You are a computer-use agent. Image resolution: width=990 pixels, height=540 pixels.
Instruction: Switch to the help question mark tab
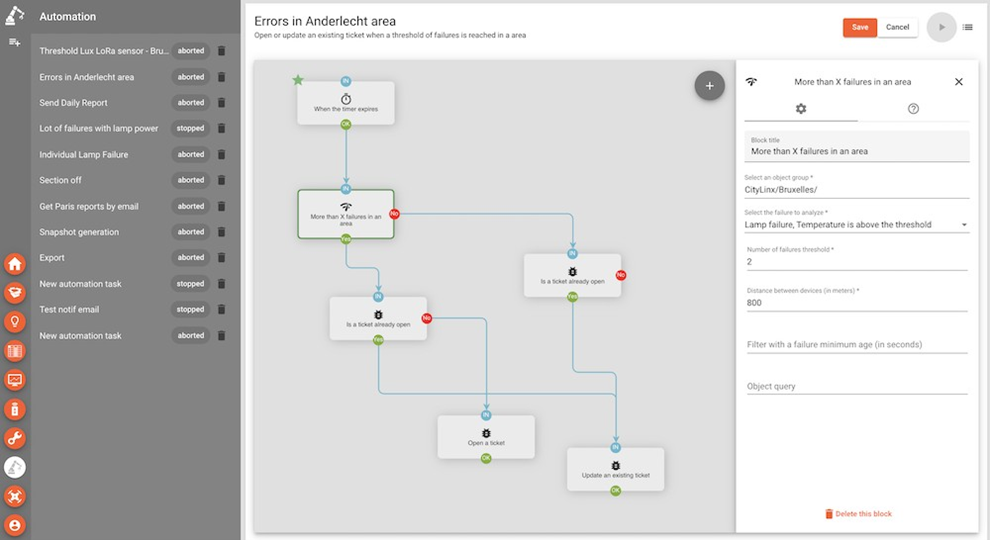tap(913, 109)
